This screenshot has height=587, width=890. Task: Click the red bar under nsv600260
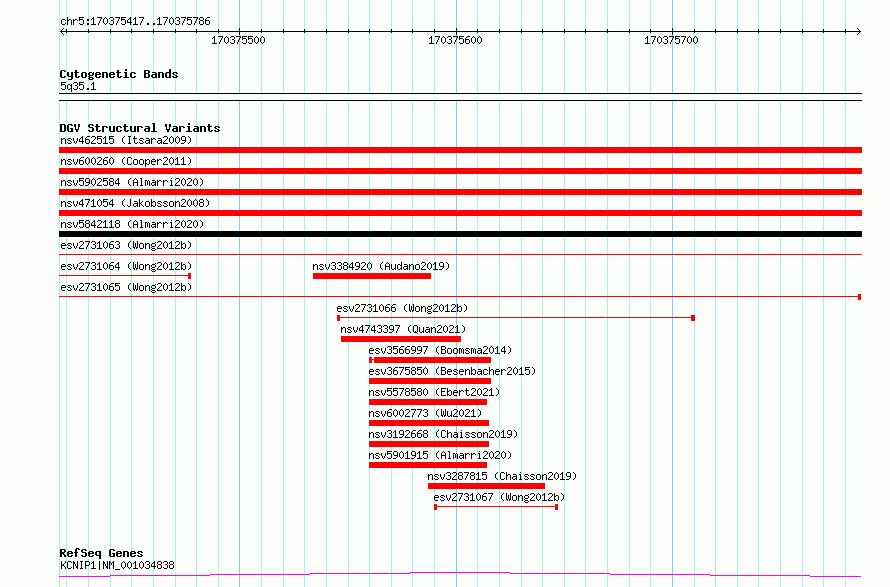point(460,171)
